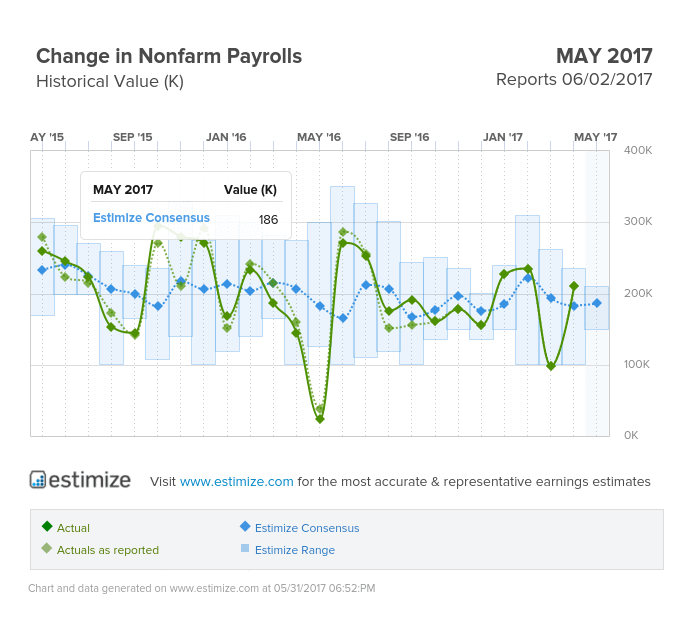This screenshot has width=685, height=620.
Task: Click the 0K y-axis label
Action: pyautogui.click(x=631, y=435)
